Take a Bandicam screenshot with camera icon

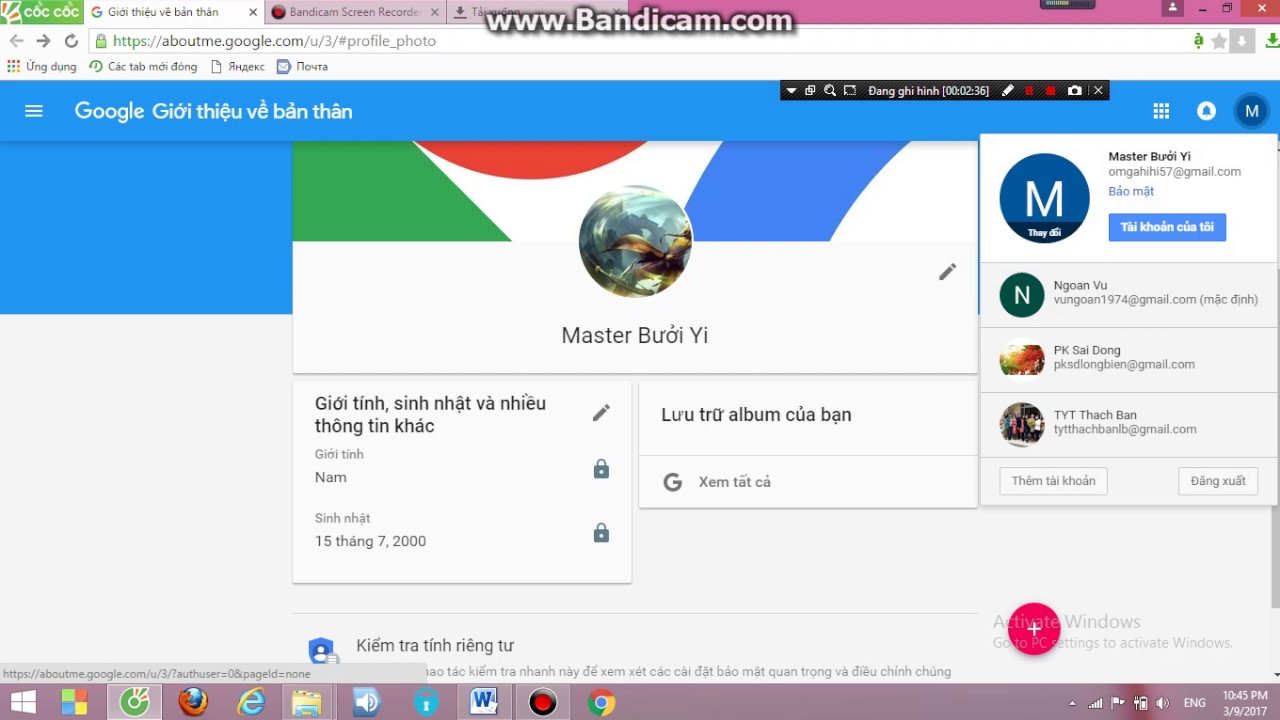[x=1074, y=91]
